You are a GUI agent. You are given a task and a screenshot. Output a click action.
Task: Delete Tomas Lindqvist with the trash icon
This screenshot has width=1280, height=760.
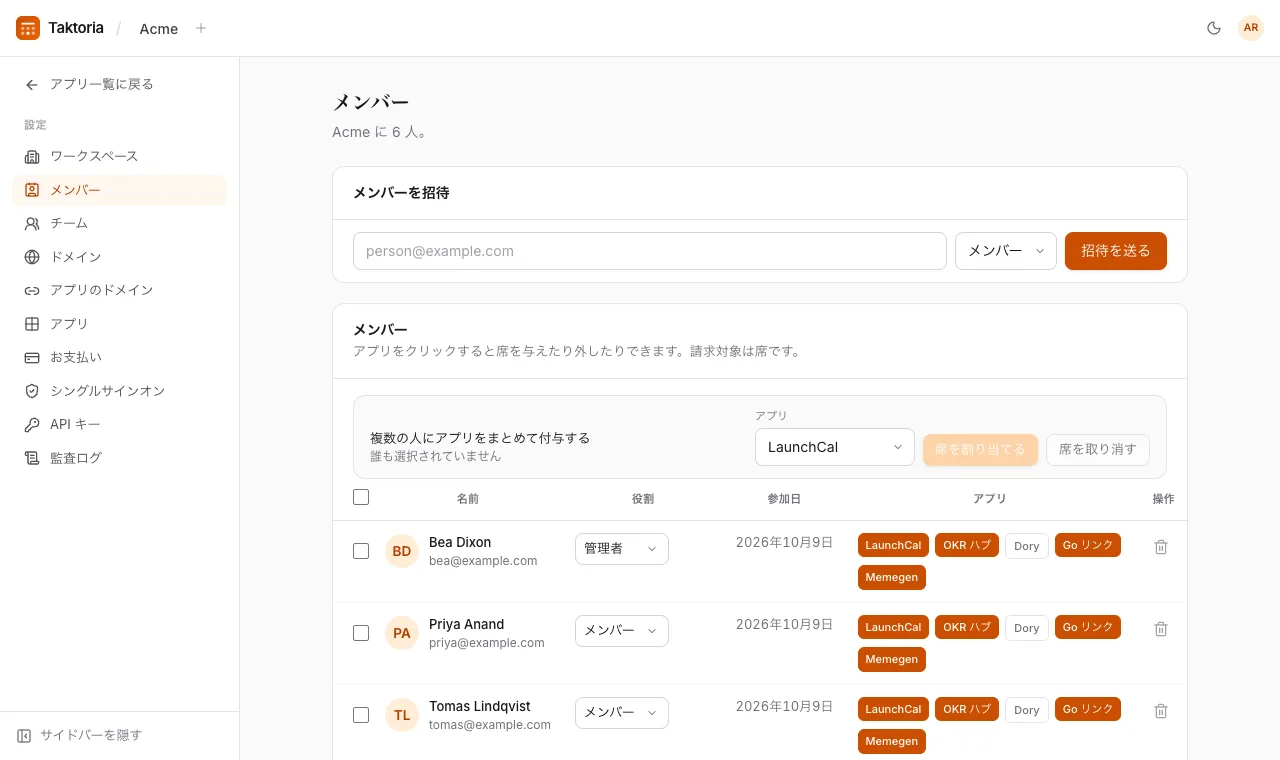point(1161,711)
